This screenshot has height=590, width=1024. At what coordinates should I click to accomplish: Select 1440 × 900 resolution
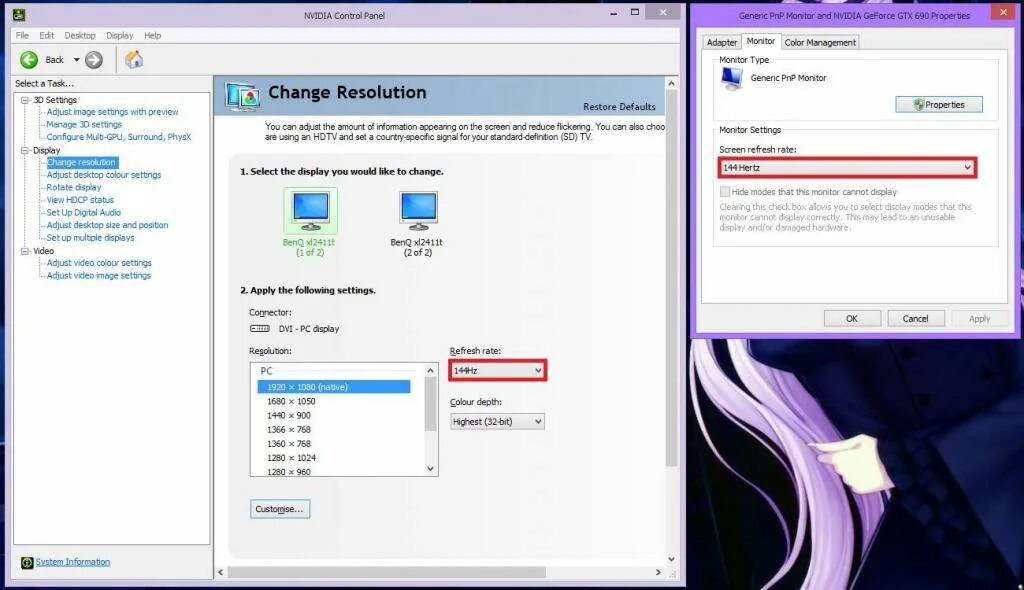(x=289, y=416)
